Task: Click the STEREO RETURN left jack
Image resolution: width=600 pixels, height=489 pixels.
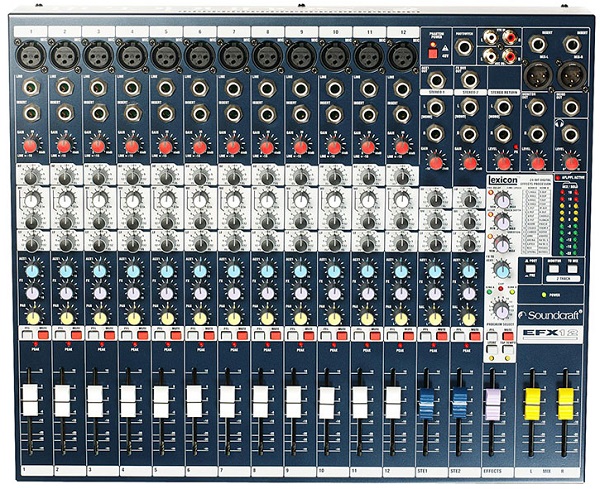Action: (x=503, y=108)
